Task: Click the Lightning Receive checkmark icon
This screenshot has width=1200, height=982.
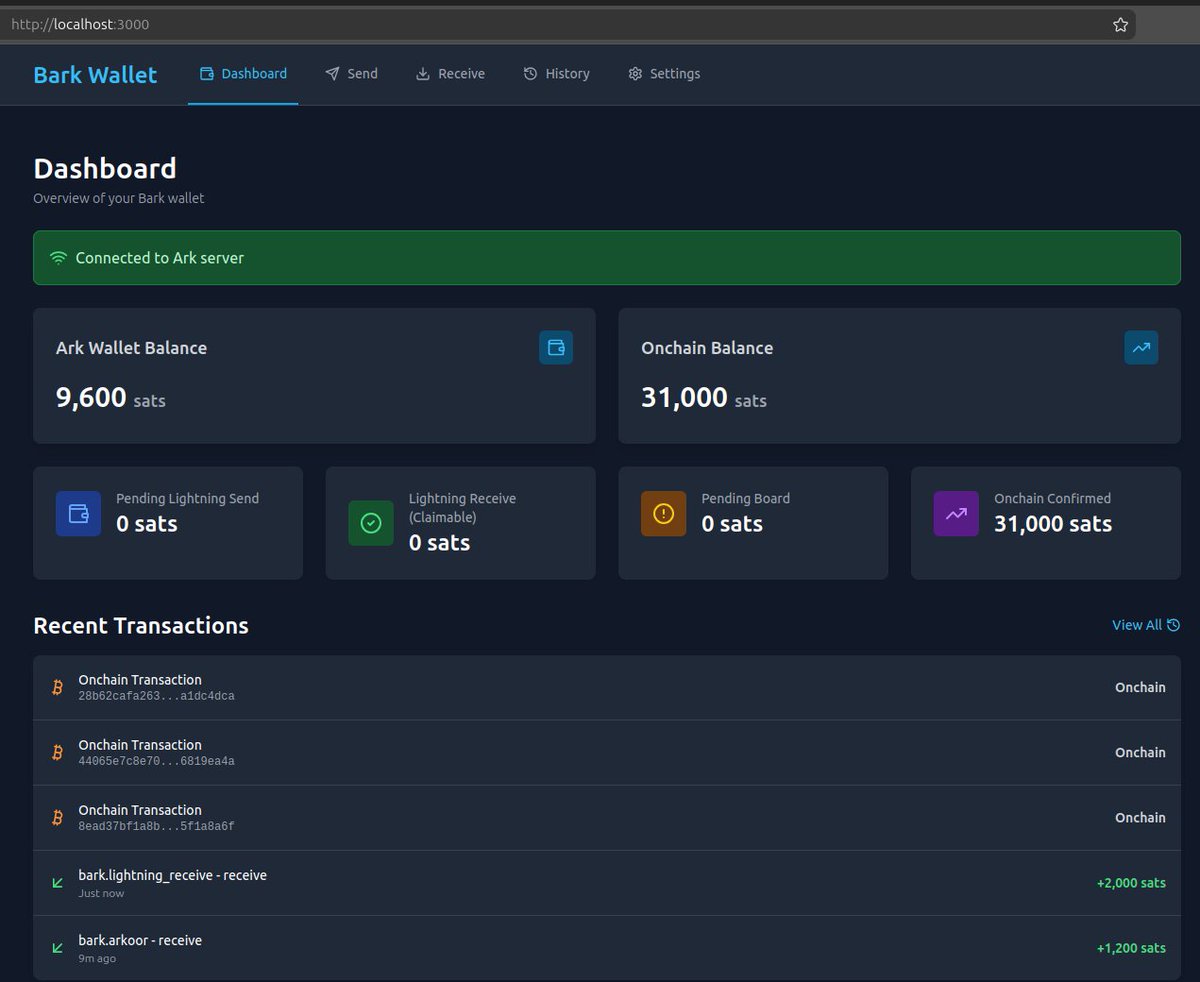Action: click(x=371, y=523)
